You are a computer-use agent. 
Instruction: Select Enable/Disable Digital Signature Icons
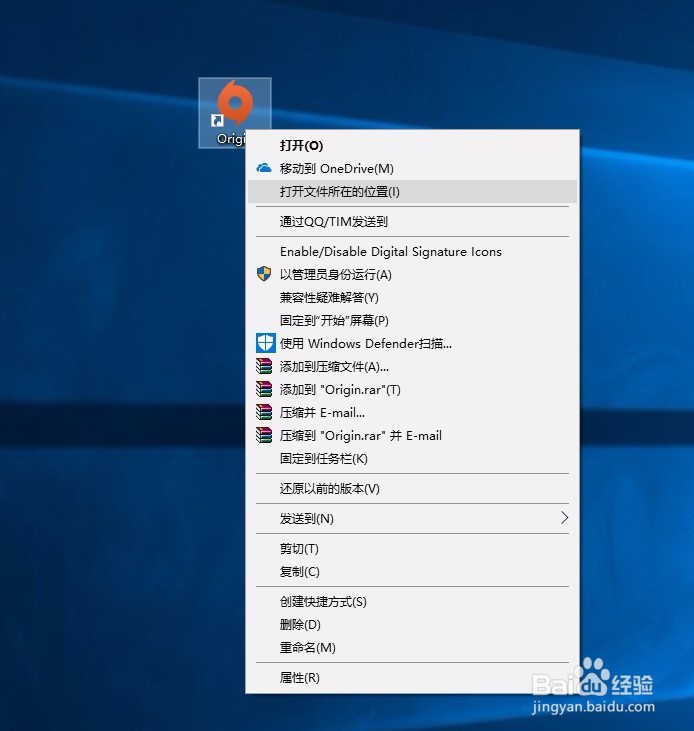(412, 252)
